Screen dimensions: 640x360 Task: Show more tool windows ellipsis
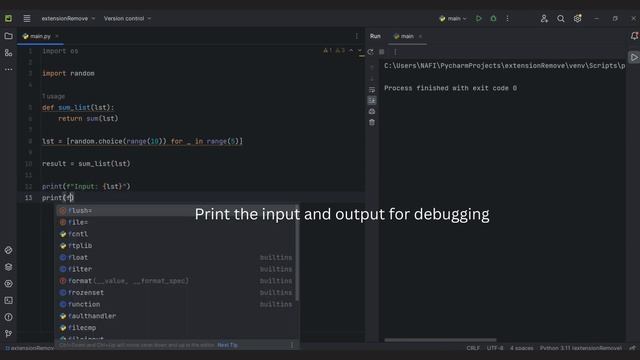pos(8,69)
